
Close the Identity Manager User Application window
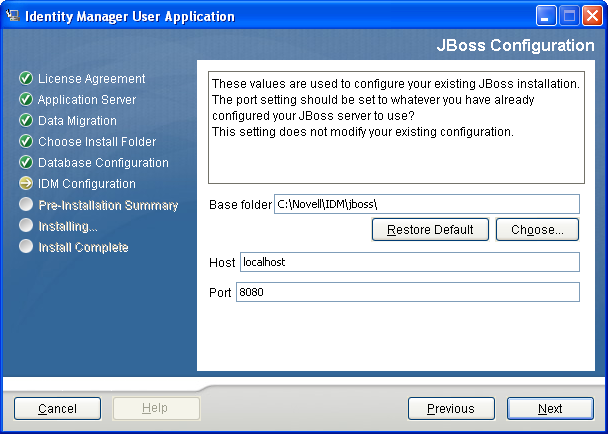(x=592, y=16)
